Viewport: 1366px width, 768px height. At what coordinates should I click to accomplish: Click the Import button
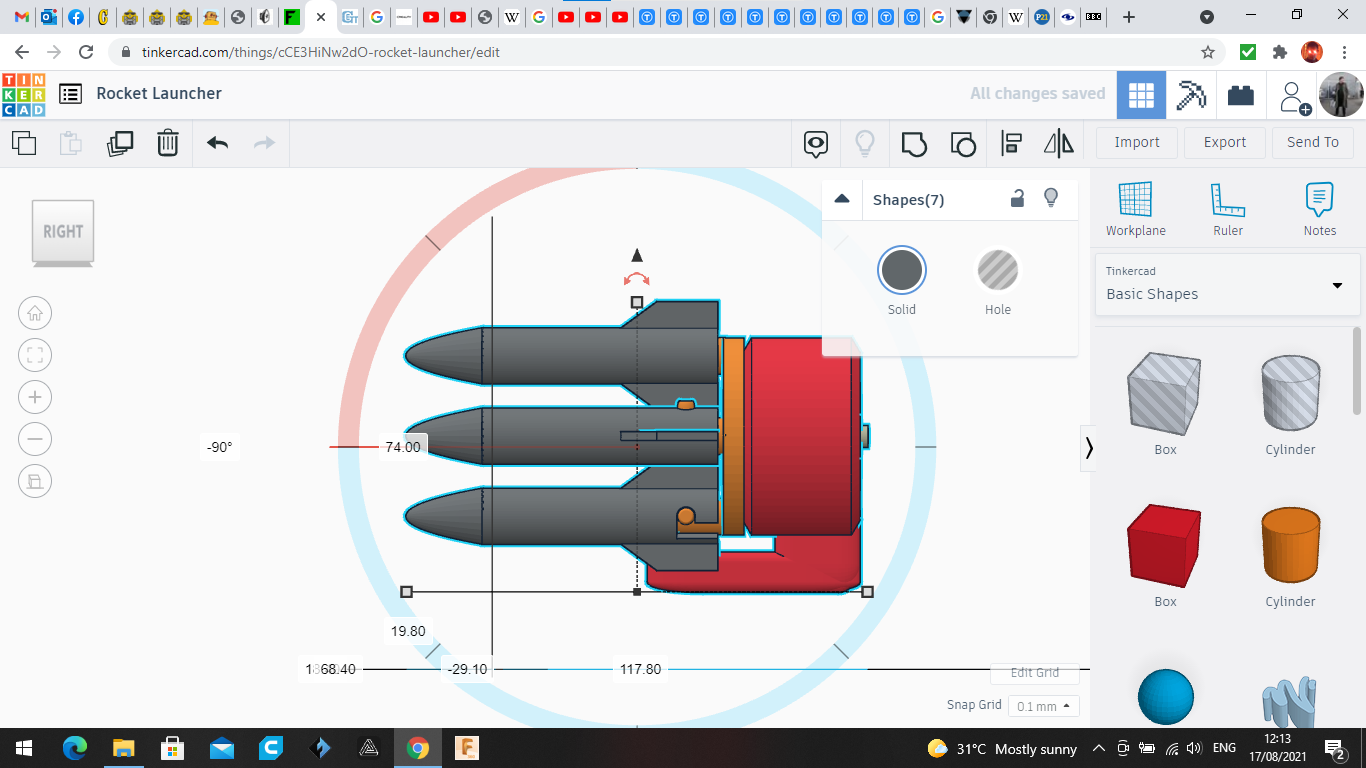pyautogui.click(x=1137, y=142)
